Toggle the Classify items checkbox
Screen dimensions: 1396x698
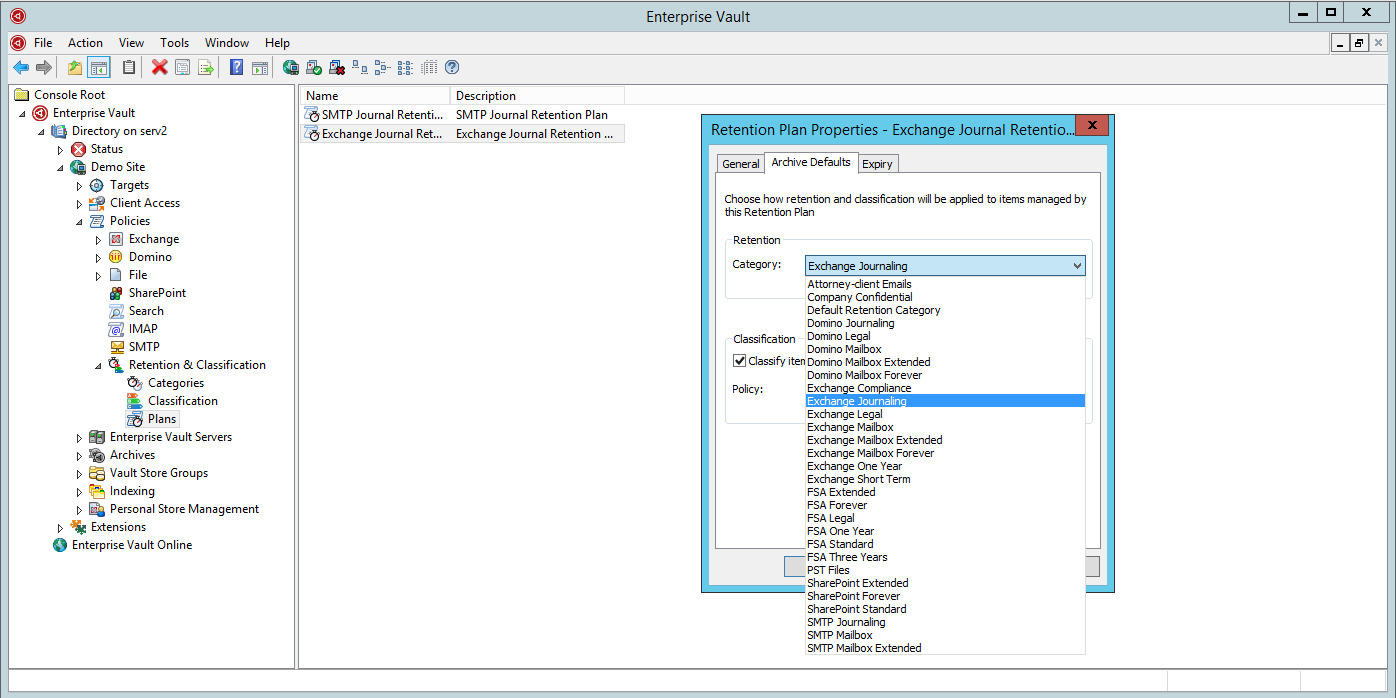coord(740,361)
